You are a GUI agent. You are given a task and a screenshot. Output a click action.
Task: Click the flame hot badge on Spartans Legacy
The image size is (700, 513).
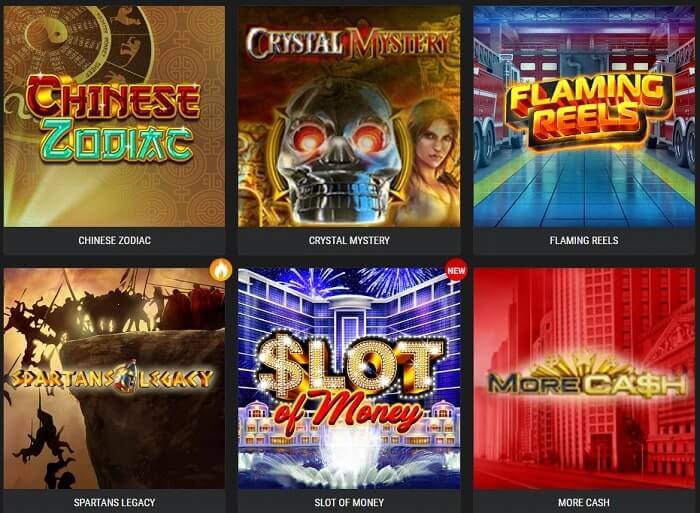click(221, 269)
